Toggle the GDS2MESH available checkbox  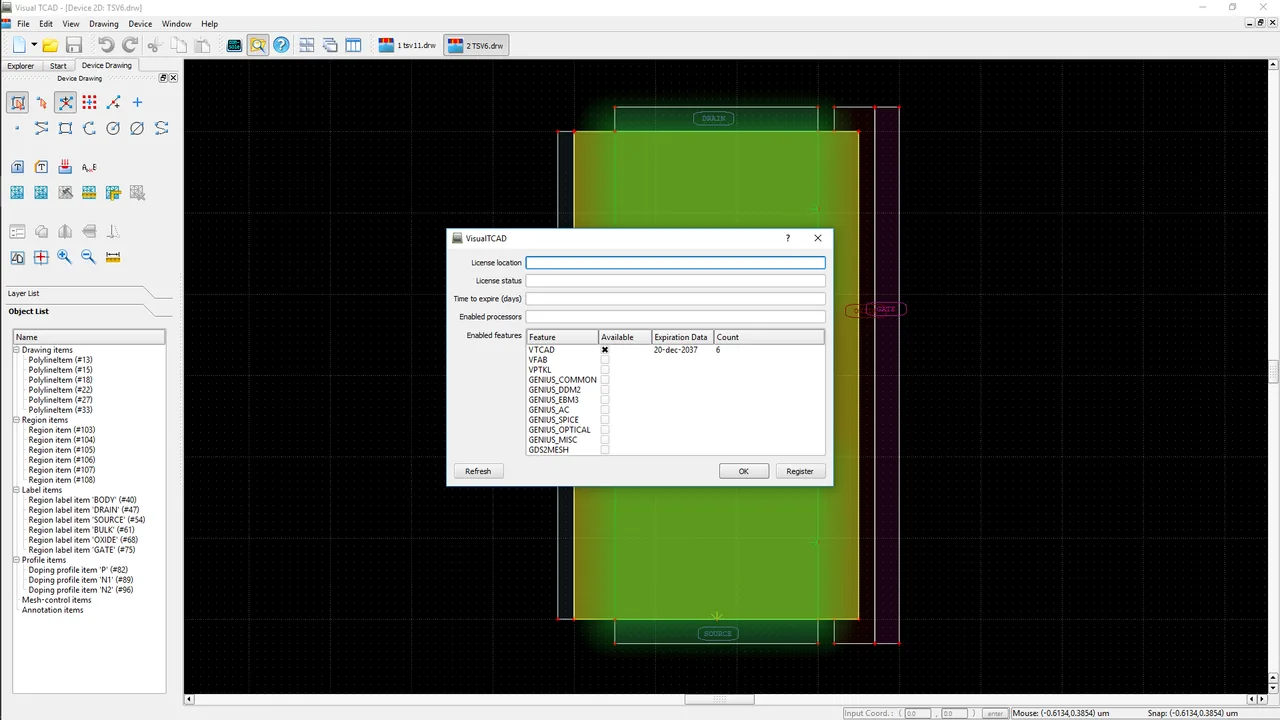[x=605, y=450]
